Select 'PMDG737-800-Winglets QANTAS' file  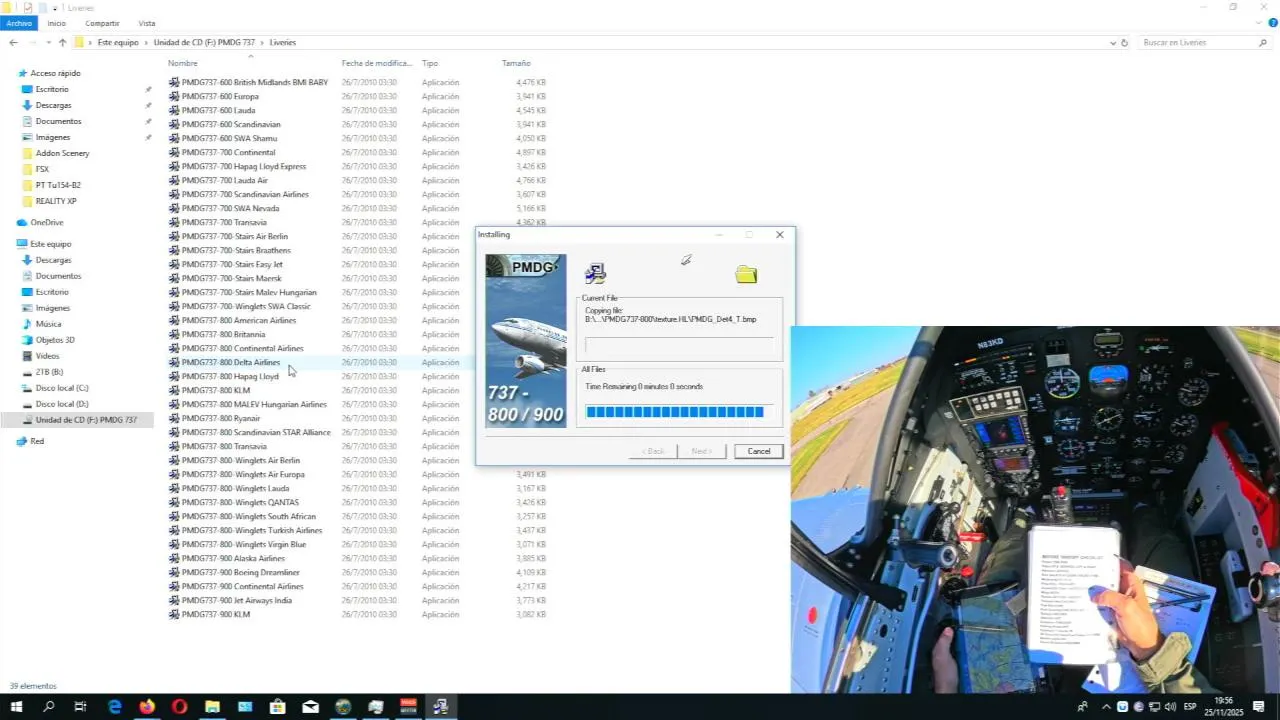240,502
